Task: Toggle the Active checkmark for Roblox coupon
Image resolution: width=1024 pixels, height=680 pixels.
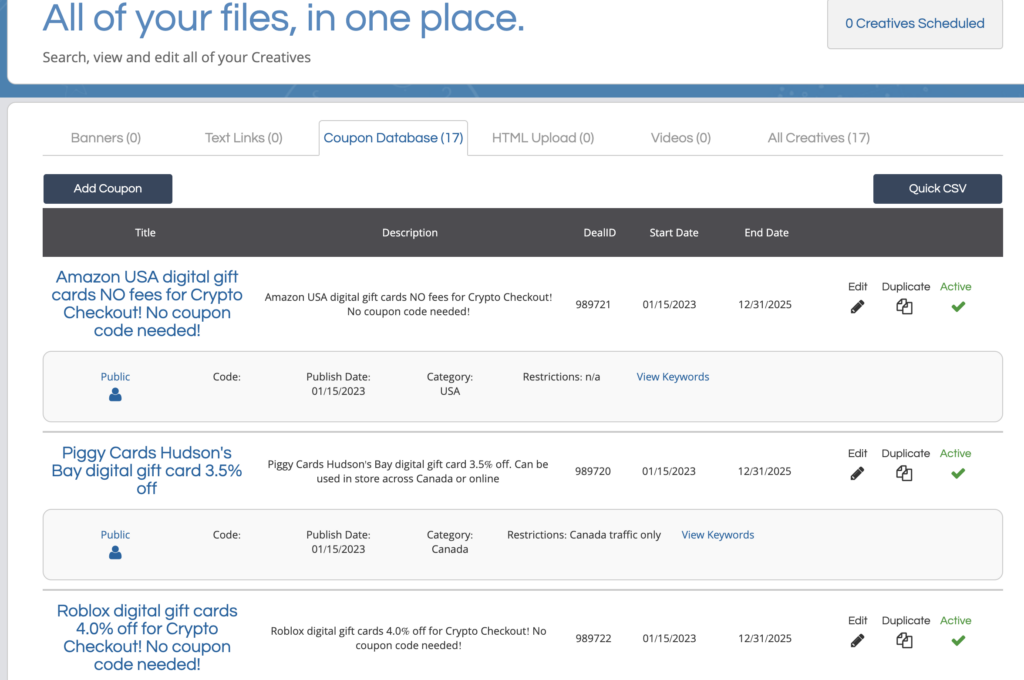Action: click(x=958, y=641)
